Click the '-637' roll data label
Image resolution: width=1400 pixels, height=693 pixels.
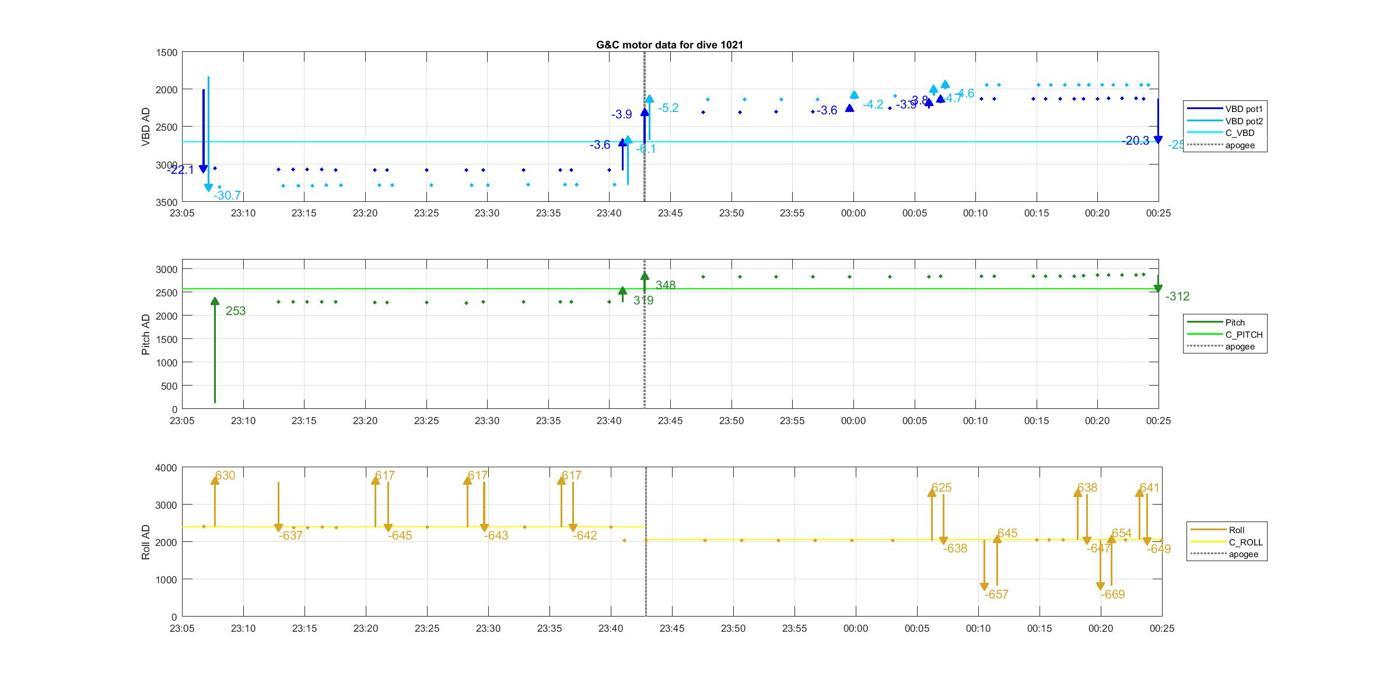tap(290, 536)
